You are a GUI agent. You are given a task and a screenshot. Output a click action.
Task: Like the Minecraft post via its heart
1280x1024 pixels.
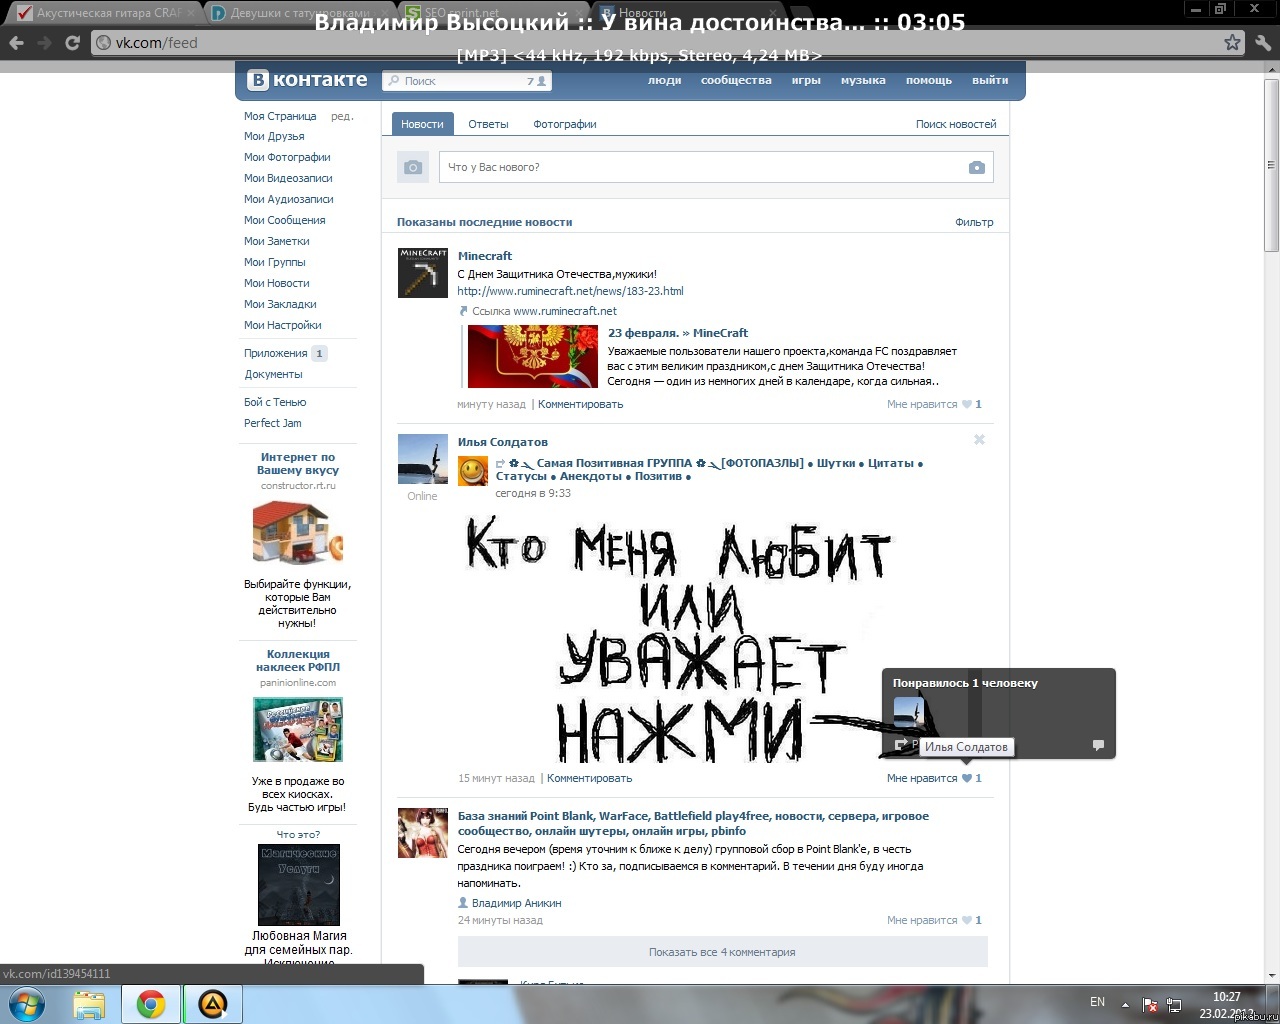(966, 405)
